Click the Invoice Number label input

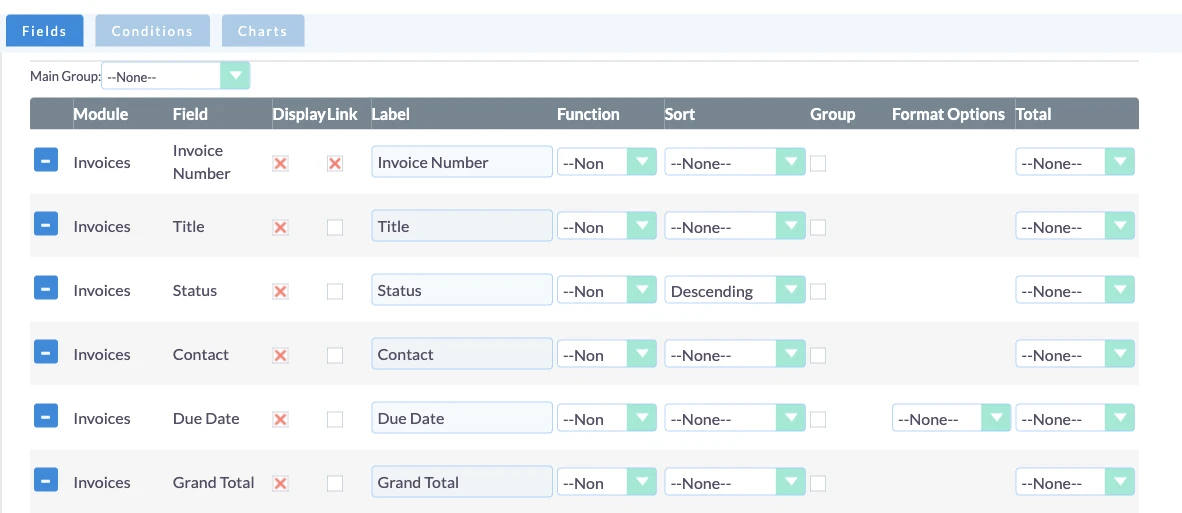tap(461, 162)
